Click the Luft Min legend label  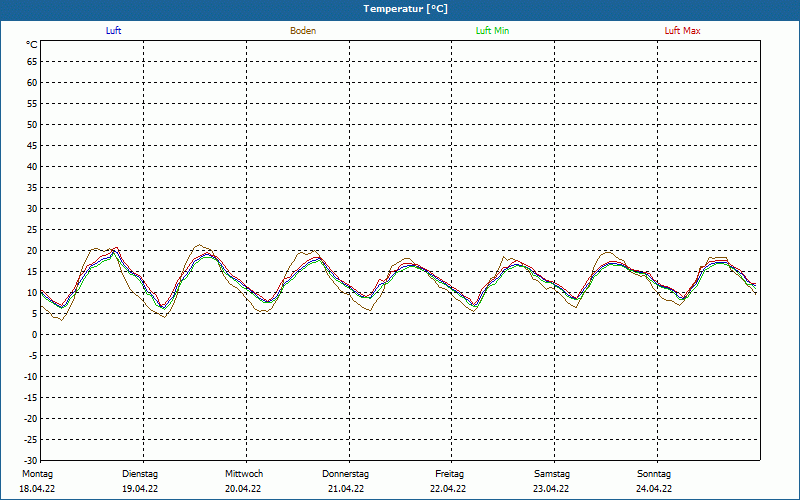492,31
